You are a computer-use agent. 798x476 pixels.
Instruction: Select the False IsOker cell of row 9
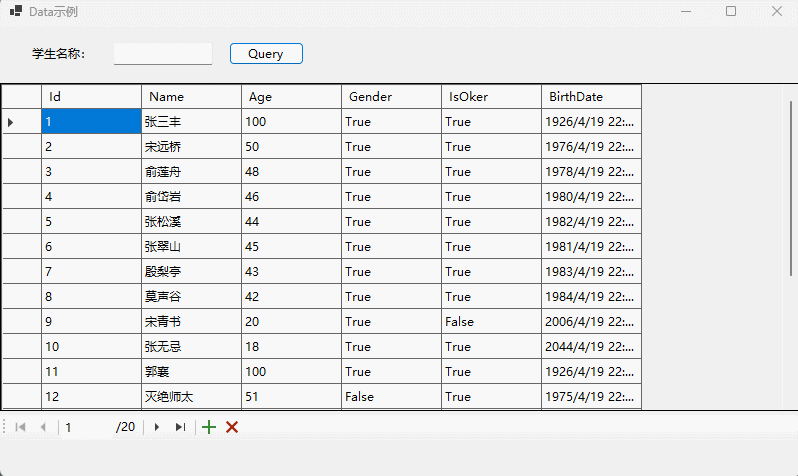[491, 321]
